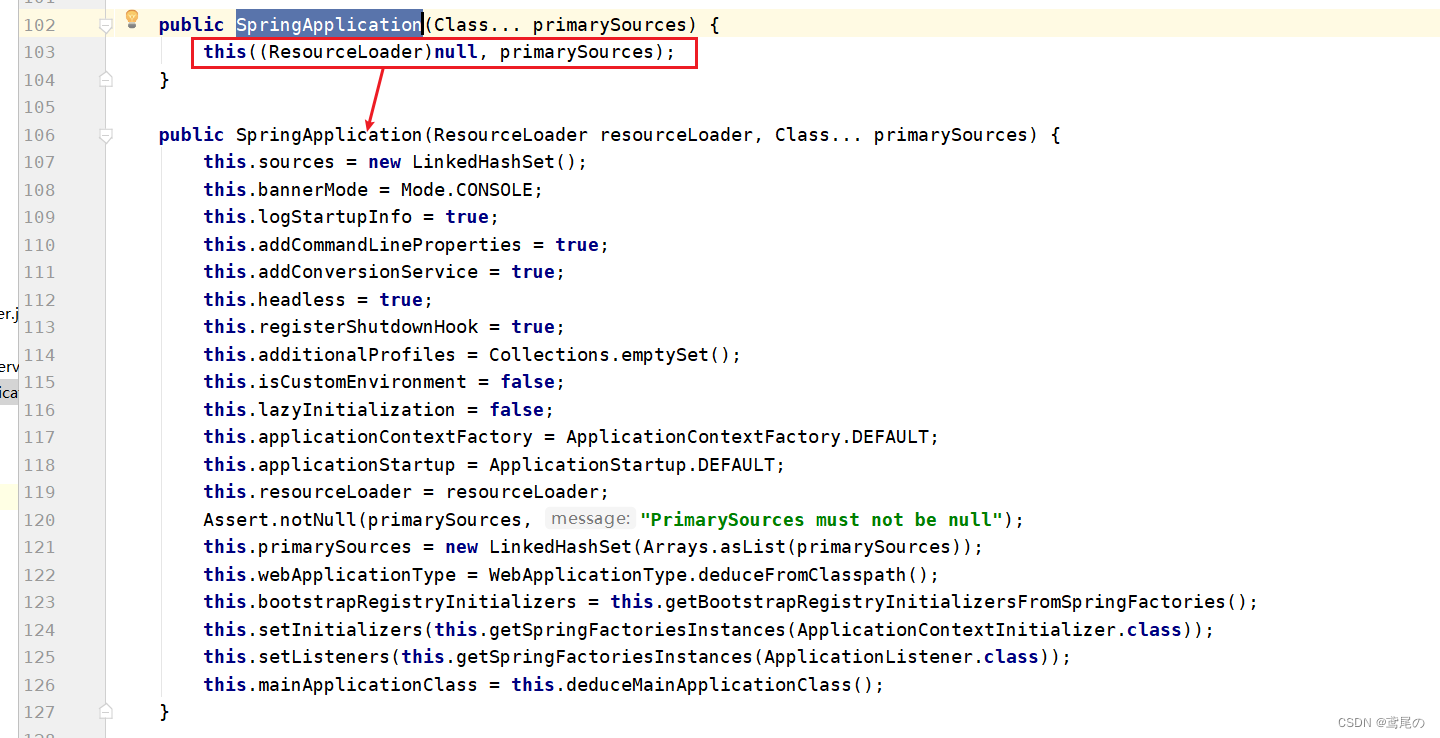Click the webApplicationType field on line 122
This screenshot has height=738, width=1440.
(x=357, y=575)
